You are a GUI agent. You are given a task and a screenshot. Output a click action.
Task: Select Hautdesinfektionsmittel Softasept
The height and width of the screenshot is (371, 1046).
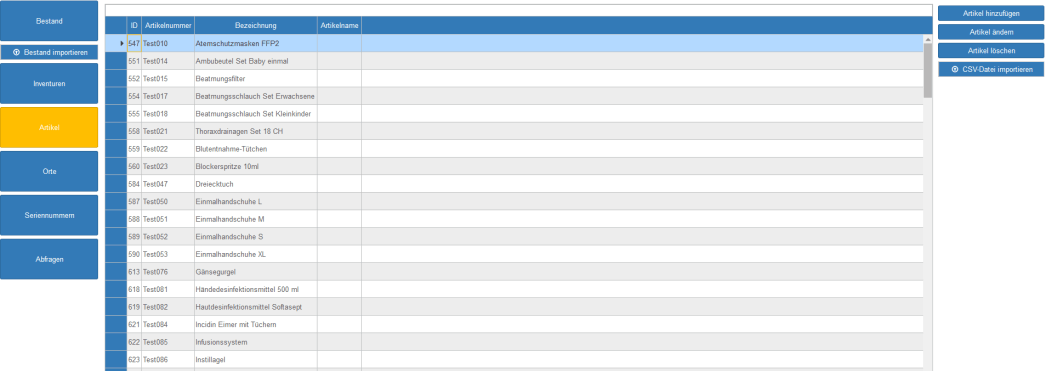[x=514, y=307]
